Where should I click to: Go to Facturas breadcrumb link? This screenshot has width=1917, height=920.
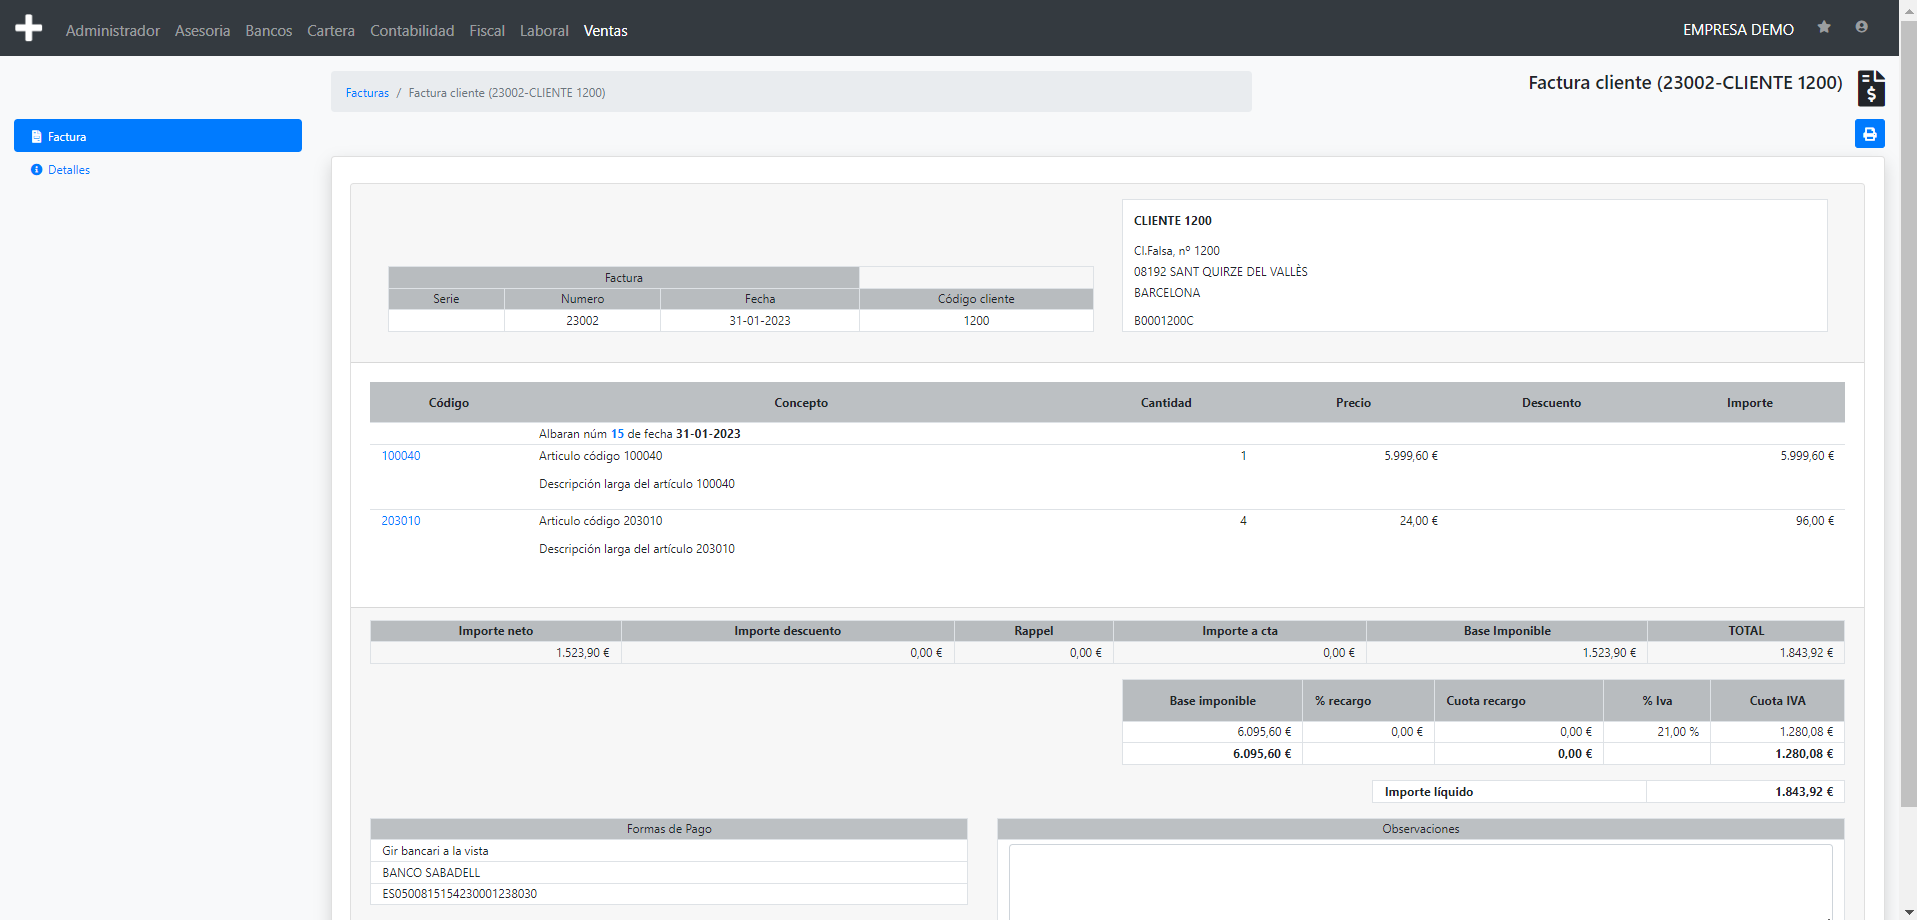pyautogui.click(x=367, y=93)
